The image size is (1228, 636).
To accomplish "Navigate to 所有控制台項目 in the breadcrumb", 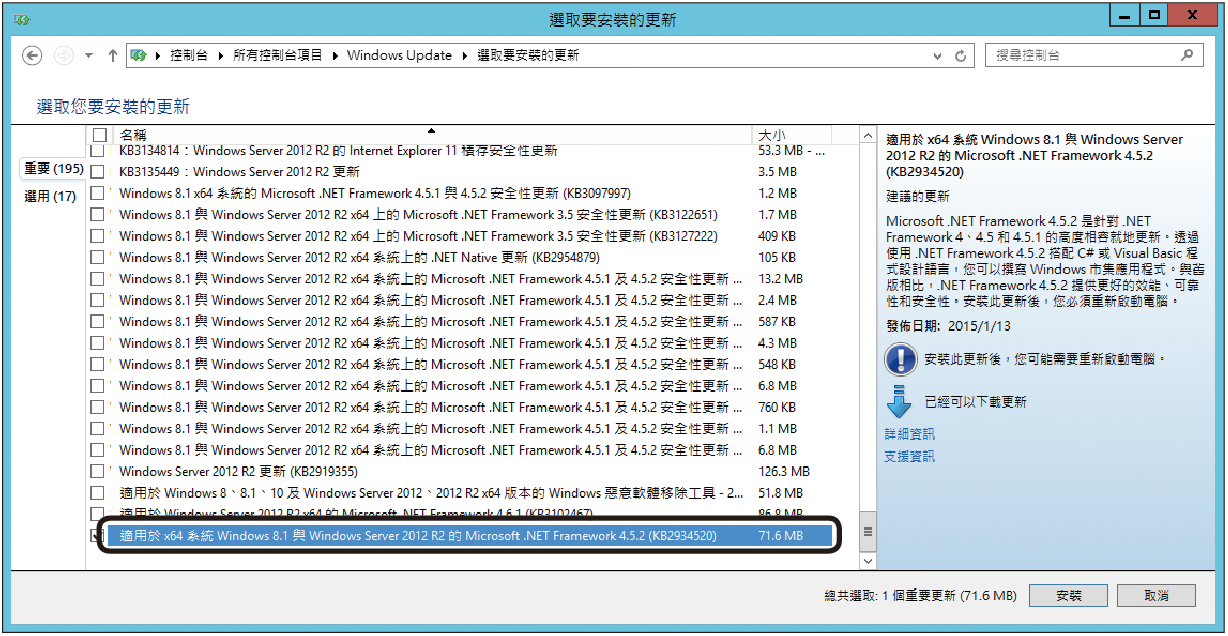I will [278, 56].
